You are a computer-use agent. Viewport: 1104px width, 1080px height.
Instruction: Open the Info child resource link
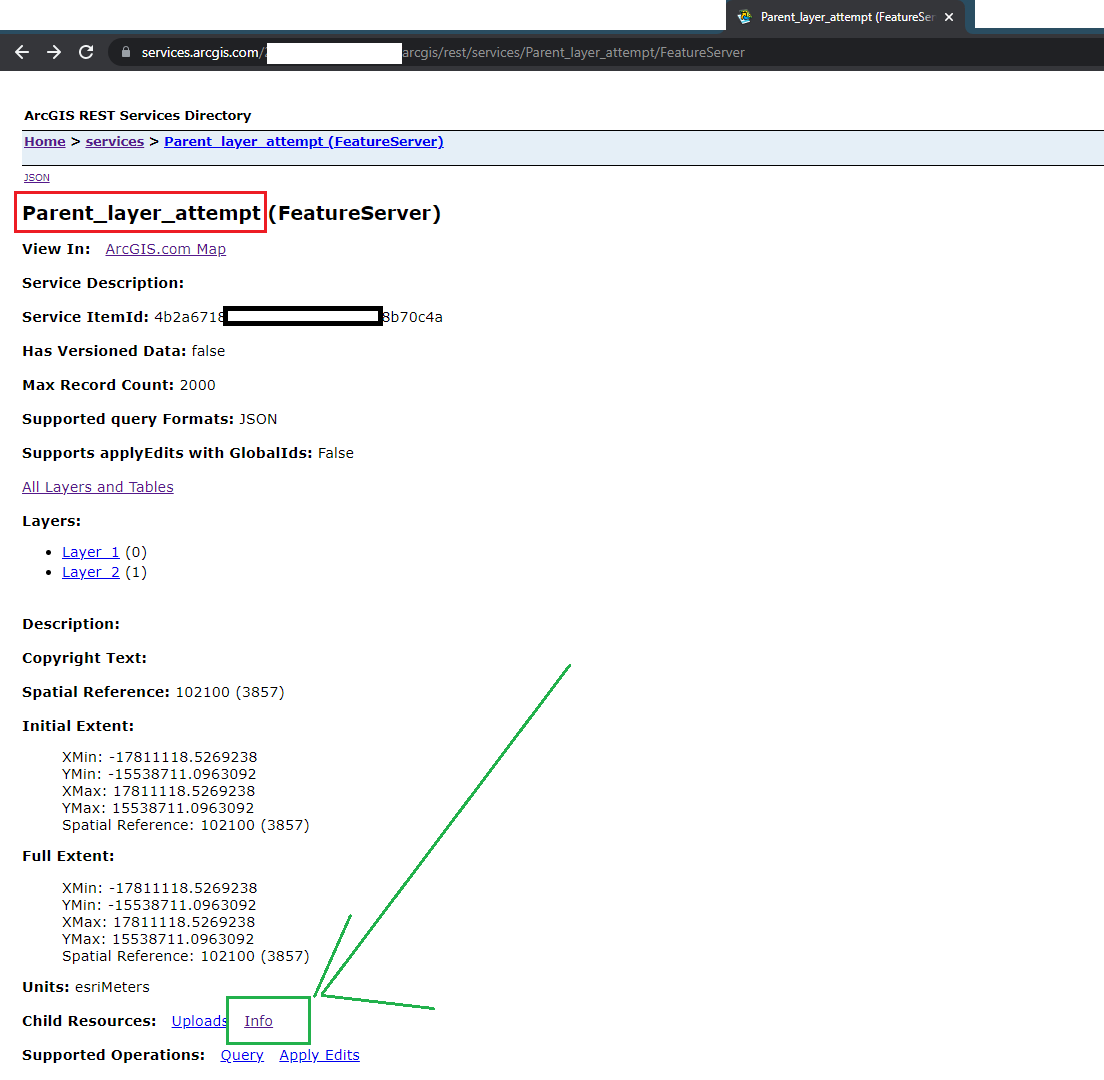click(258, 1021)
